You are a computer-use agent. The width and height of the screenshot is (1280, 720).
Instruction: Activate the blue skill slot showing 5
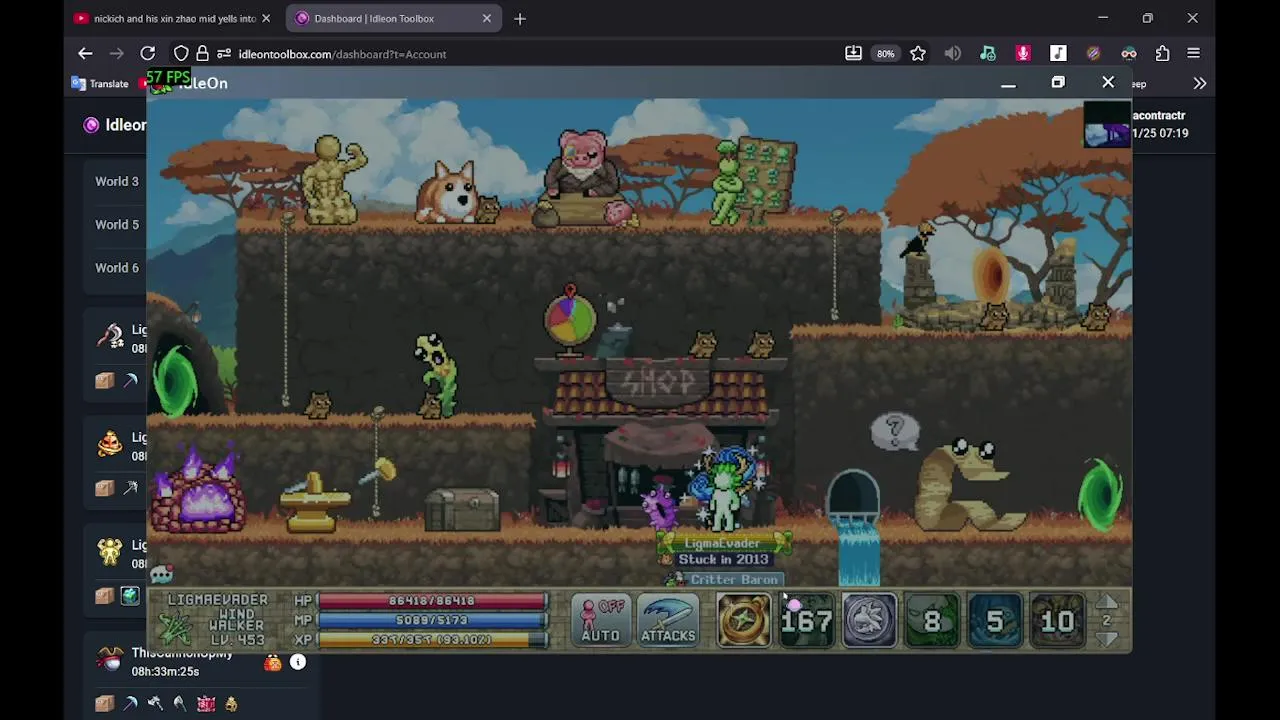(995, 620)
